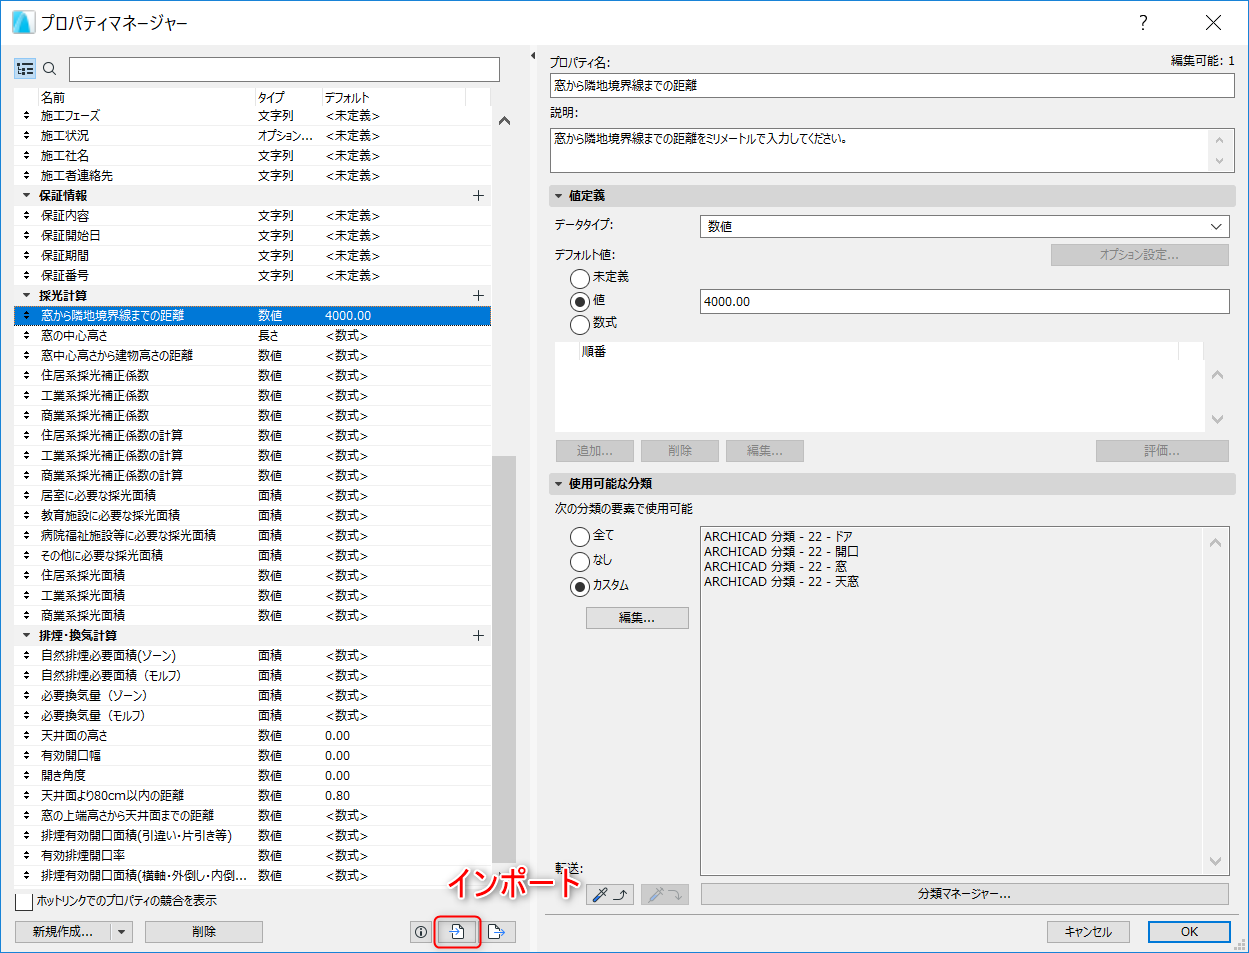Click the info icon beside import
The image size is (1249, 953).
(421, 932)
